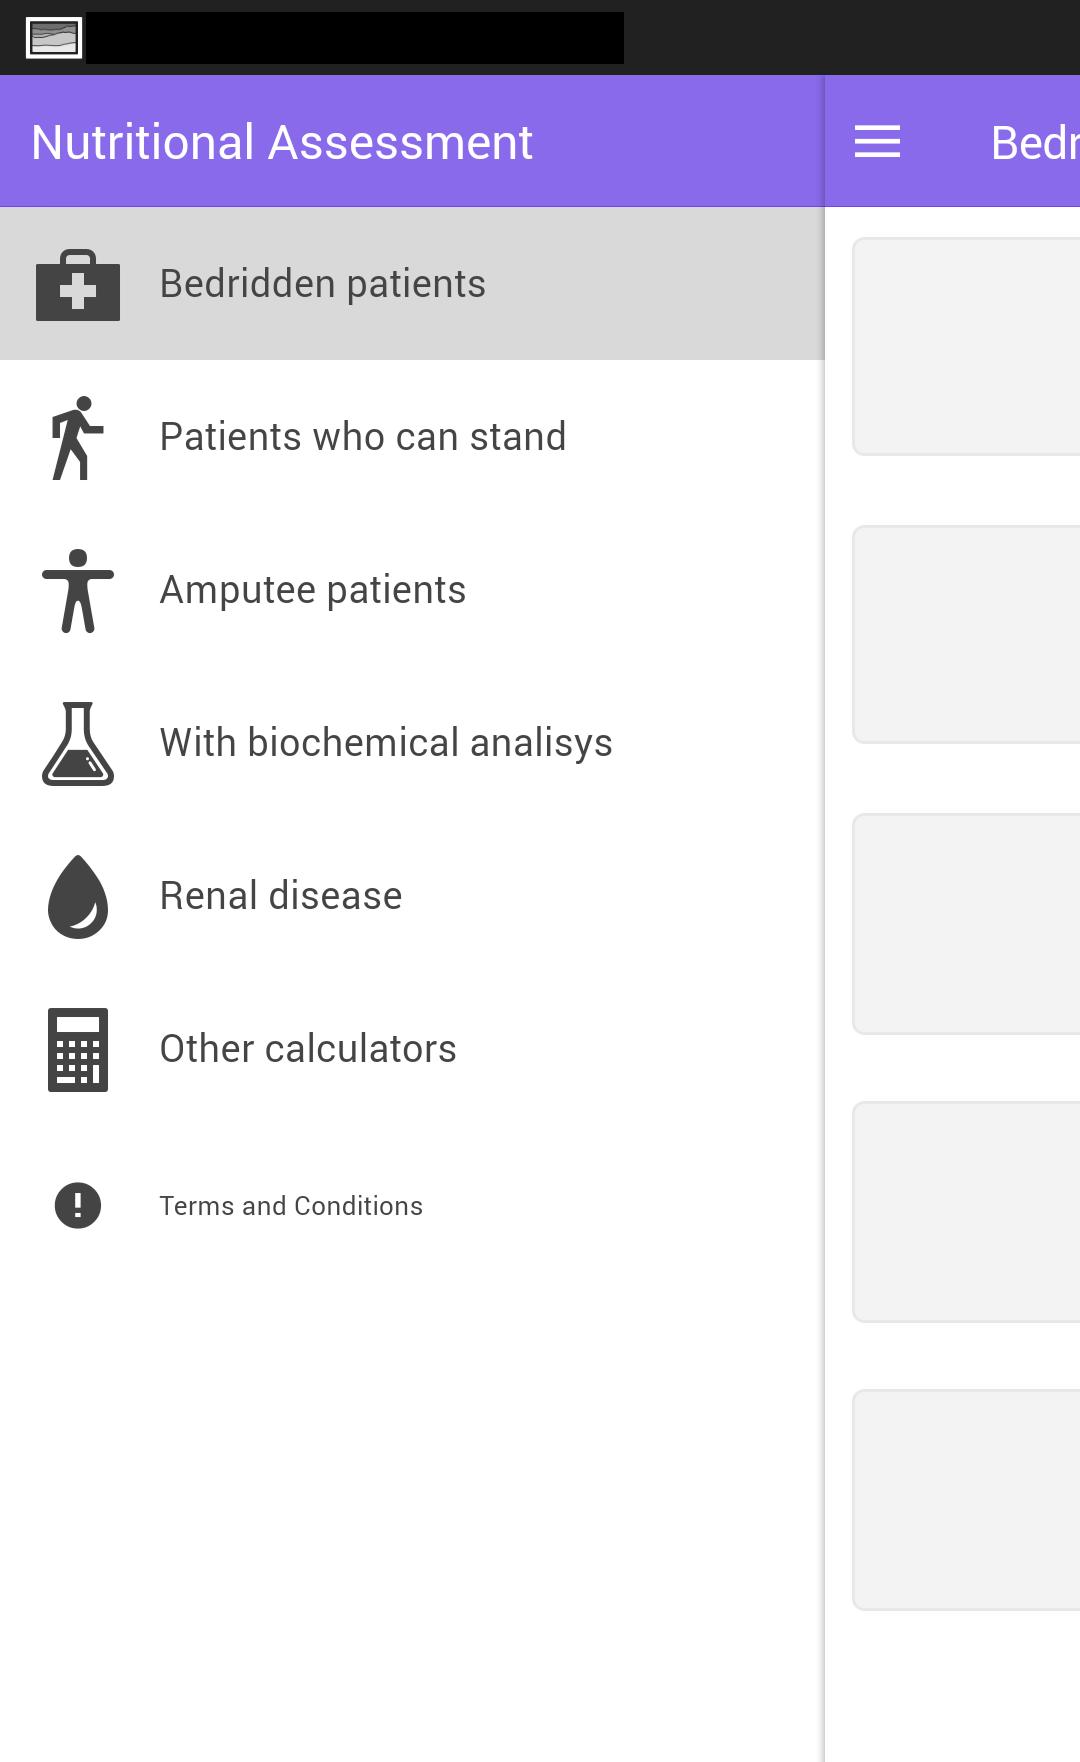The width and height of the screenshot is (1080, 1762).
Task: Select Other calculators in the drawer
Action: point(307,1049)
